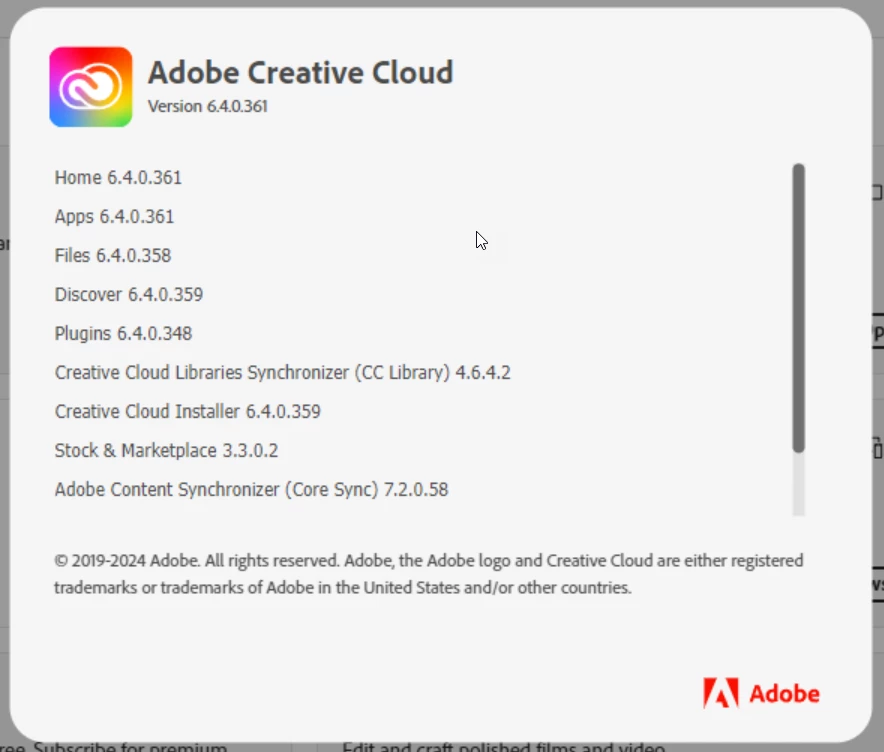Click the Apps 6.4.0.361 entry
The height and width of the screenshot is (752, 884).
tap(114, 217)
